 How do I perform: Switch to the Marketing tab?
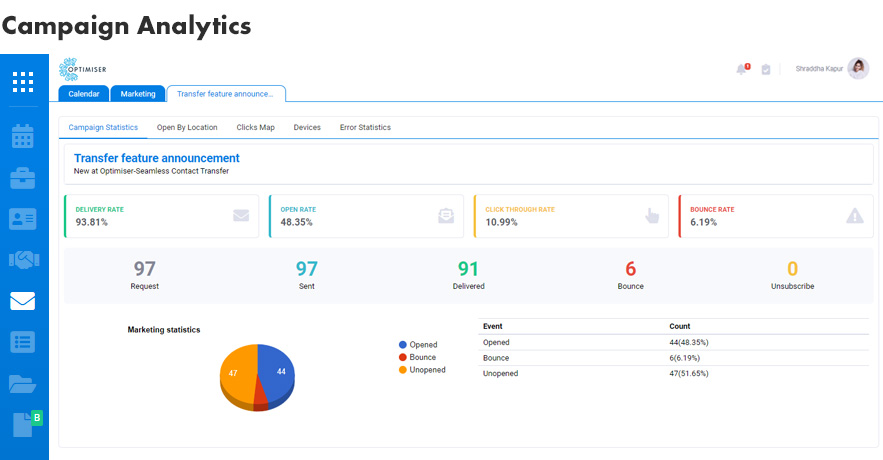(138, 94)
